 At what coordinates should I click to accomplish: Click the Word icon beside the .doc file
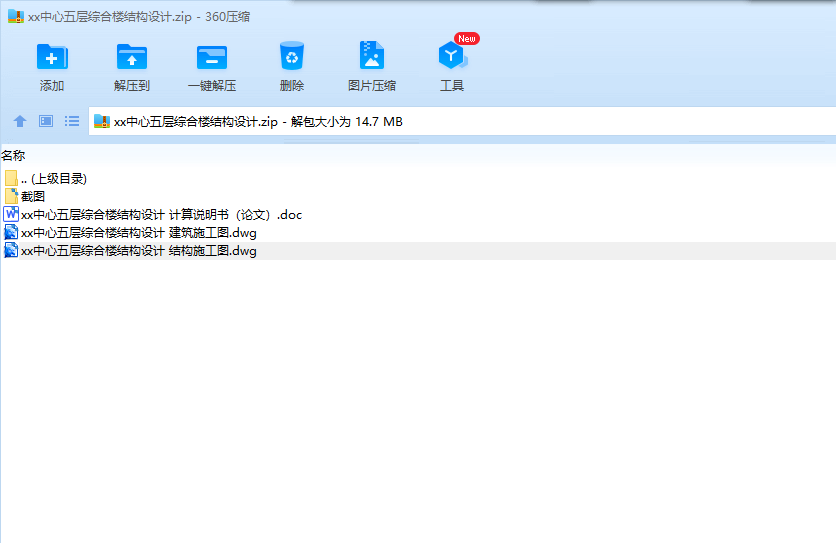coord(11,214)
